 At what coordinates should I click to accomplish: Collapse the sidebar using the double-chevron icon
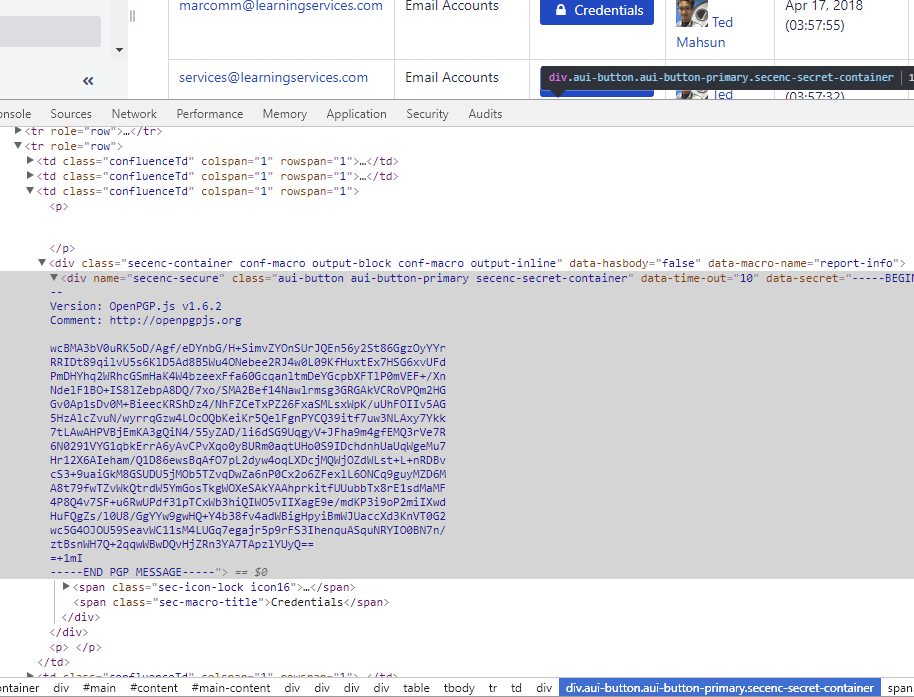(87, 80)
